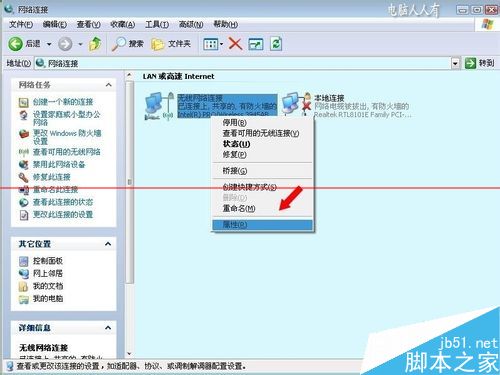This screenshot has width=500, height=375.
Task: Expand the address bar dropdown
Action: [x=455, y=63]
